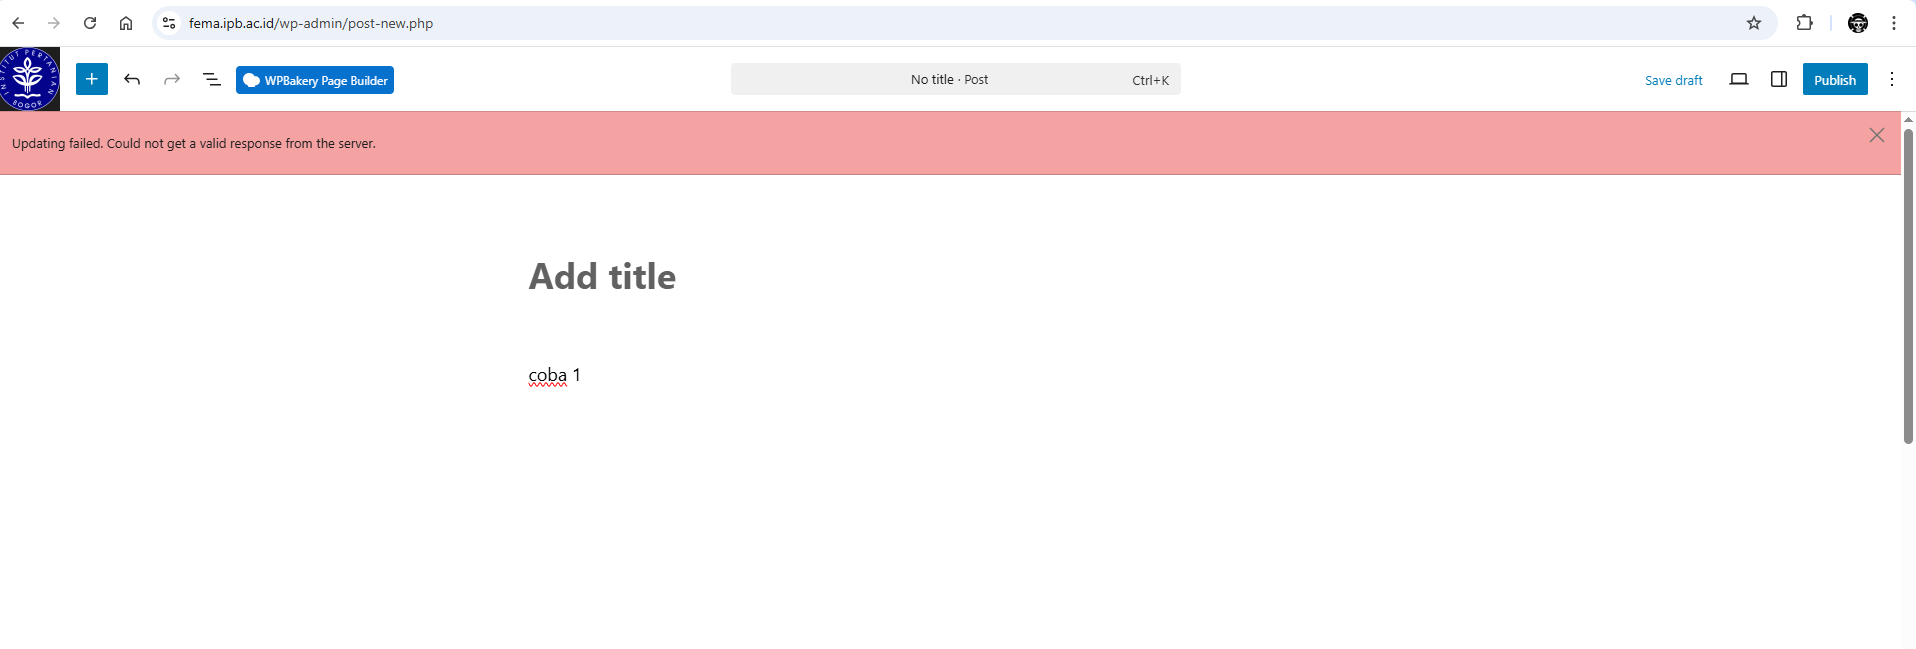The image size is (1916, 649).
Task: Go back in browser history
Action: 18,23
